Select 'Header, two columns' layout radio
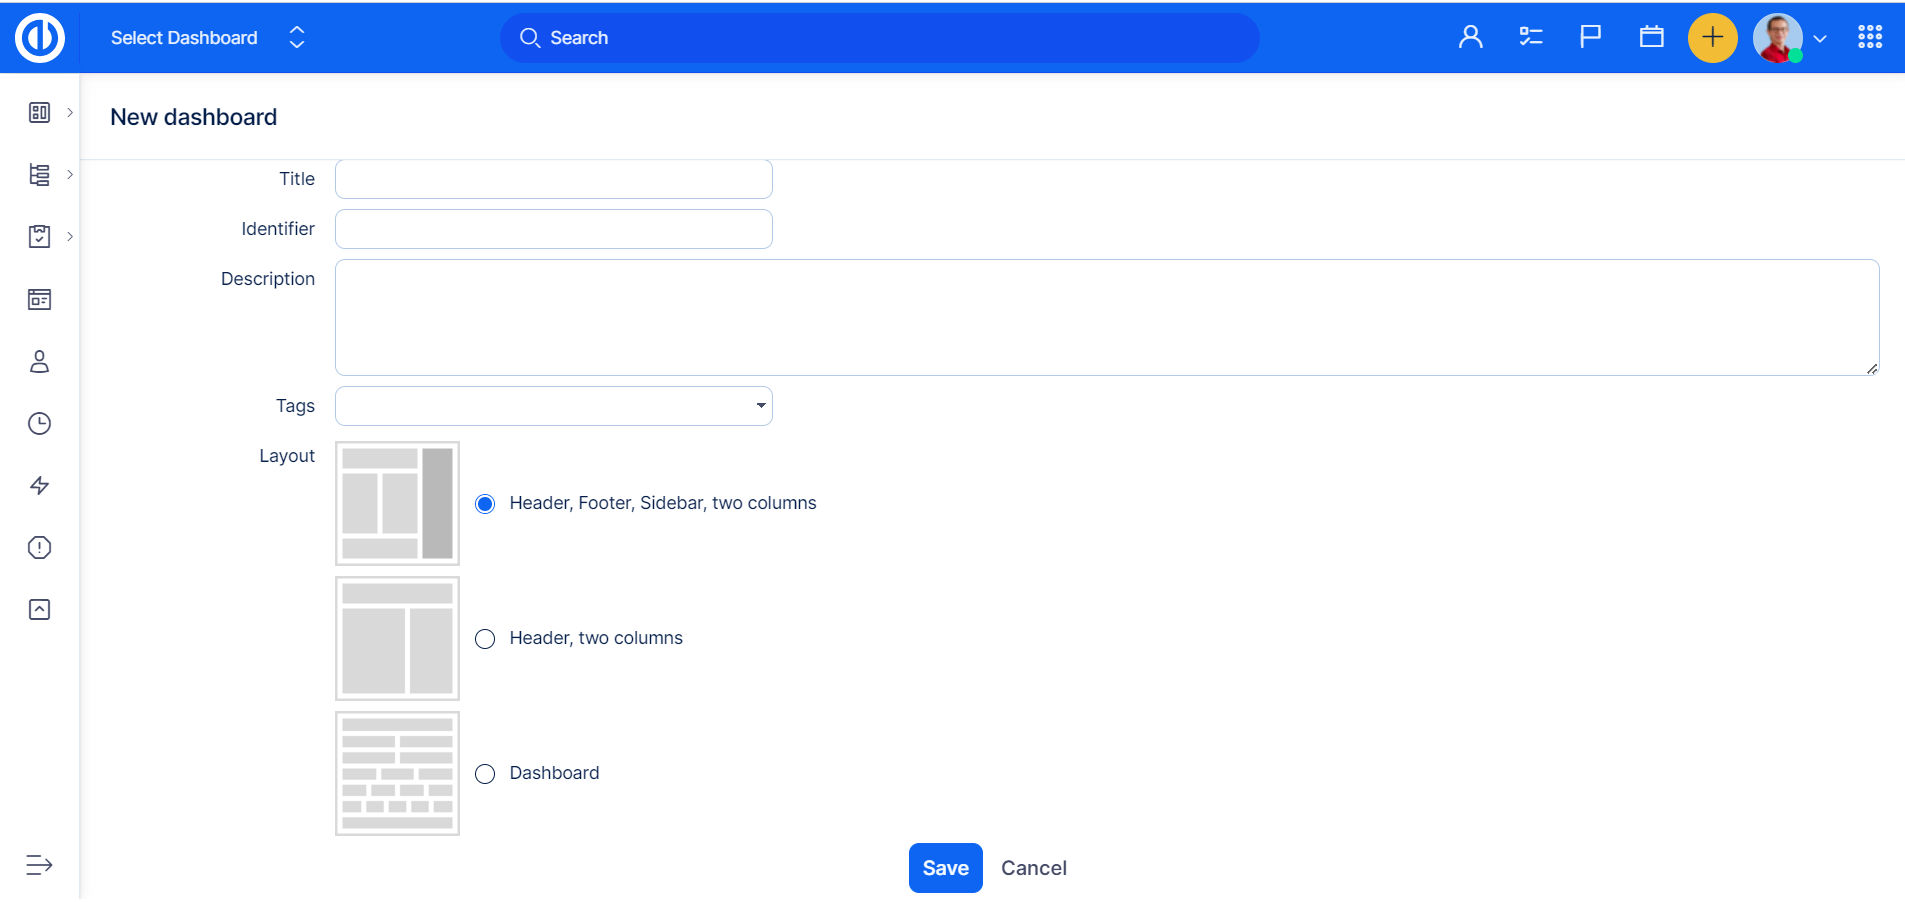The height and width of the screenshot is (902, 1905). 485,639
